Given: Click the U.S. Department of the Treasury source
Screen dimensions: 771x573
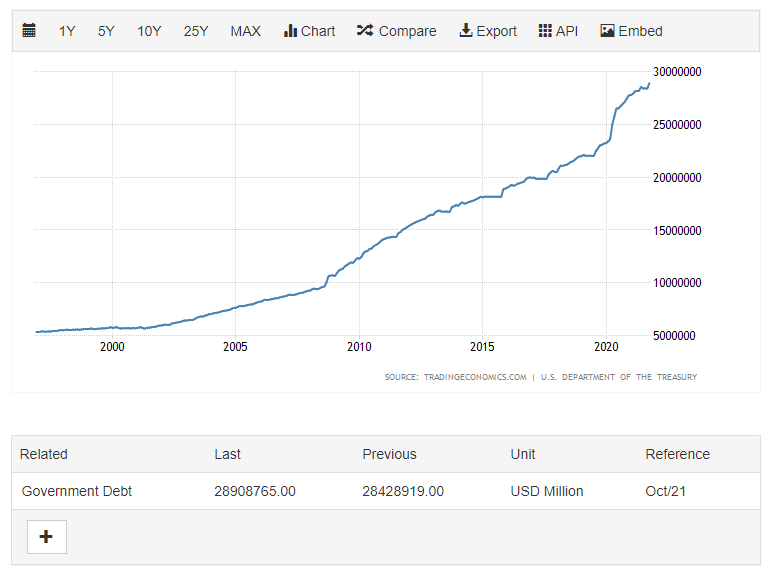Looking at the screenshot, I should click(x=619, y=377).
